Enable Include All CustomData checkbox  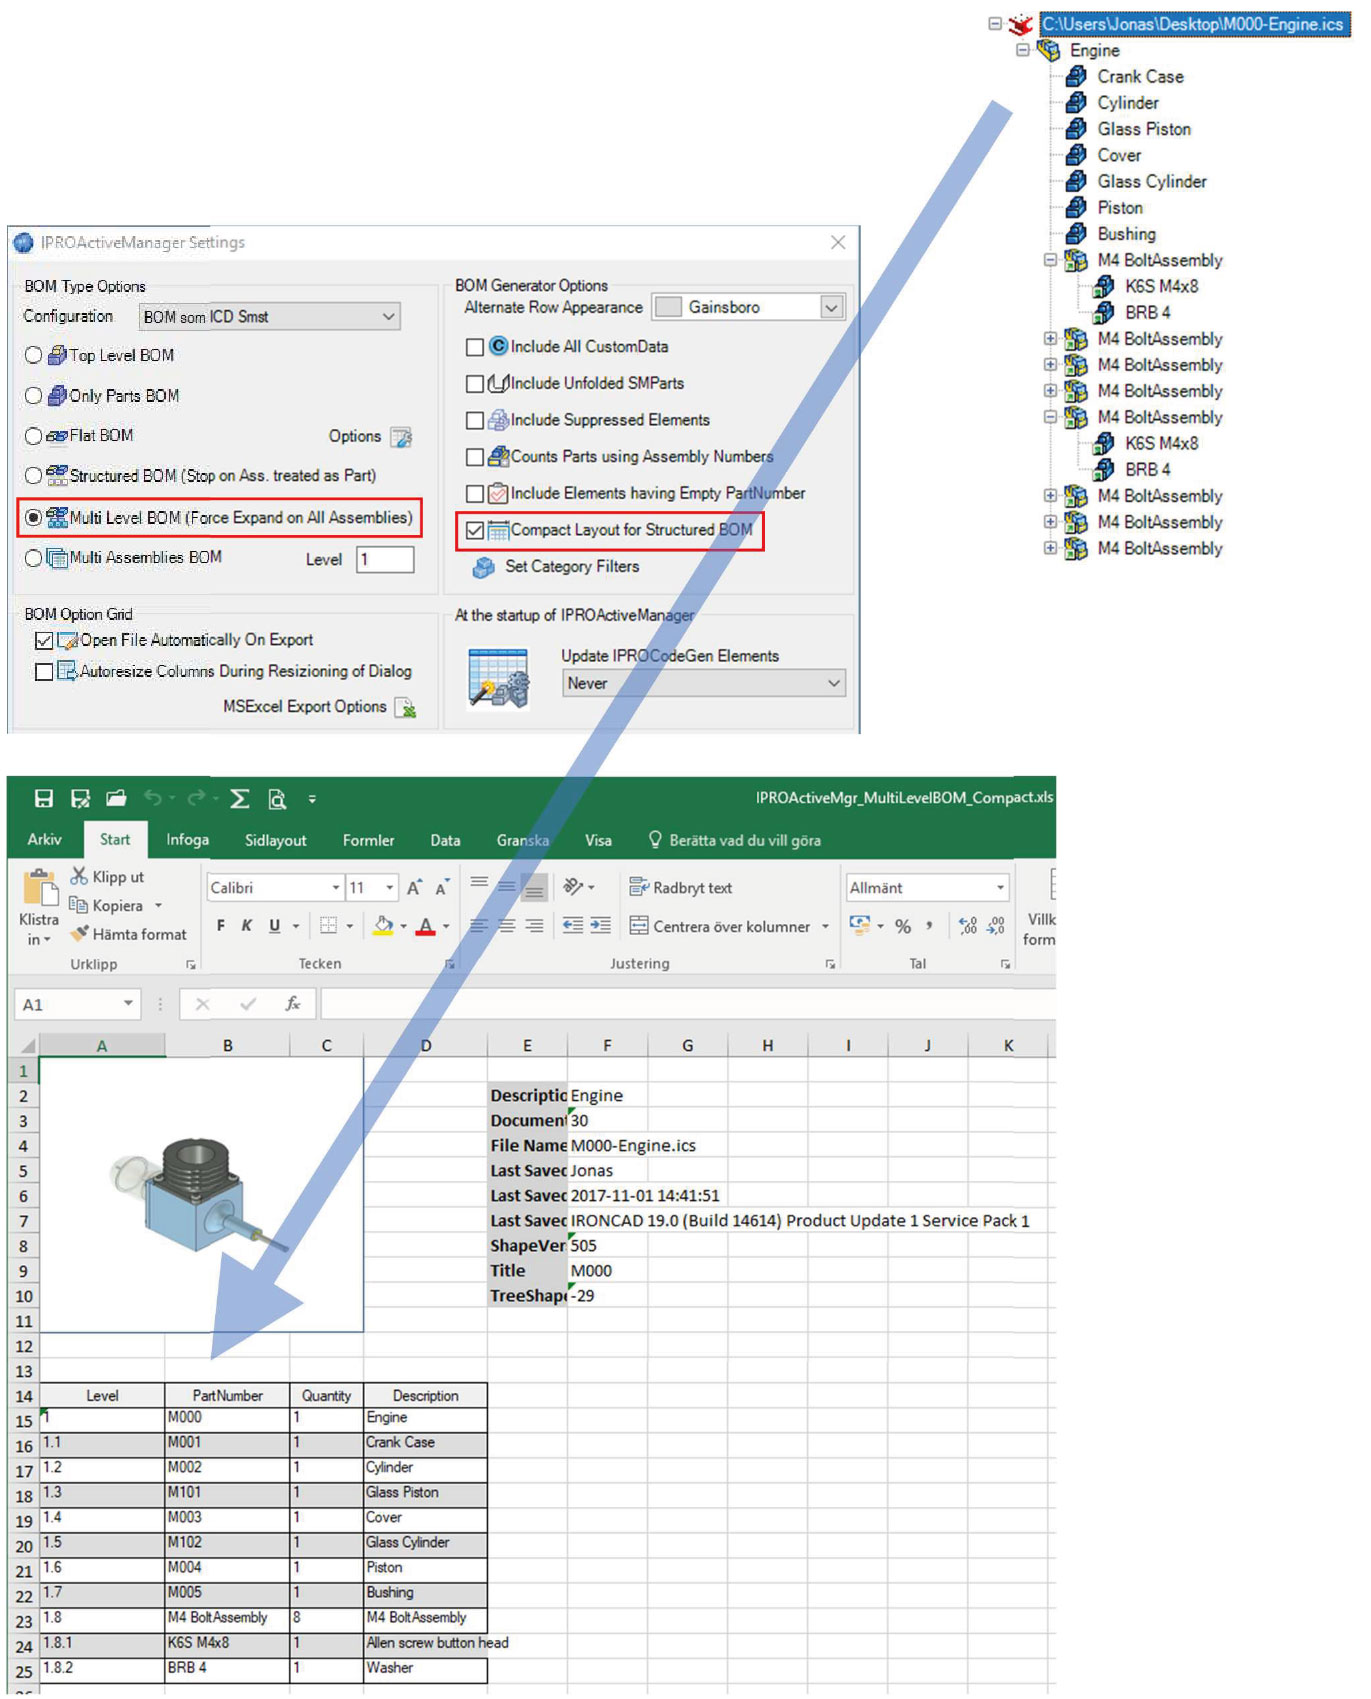475,347
